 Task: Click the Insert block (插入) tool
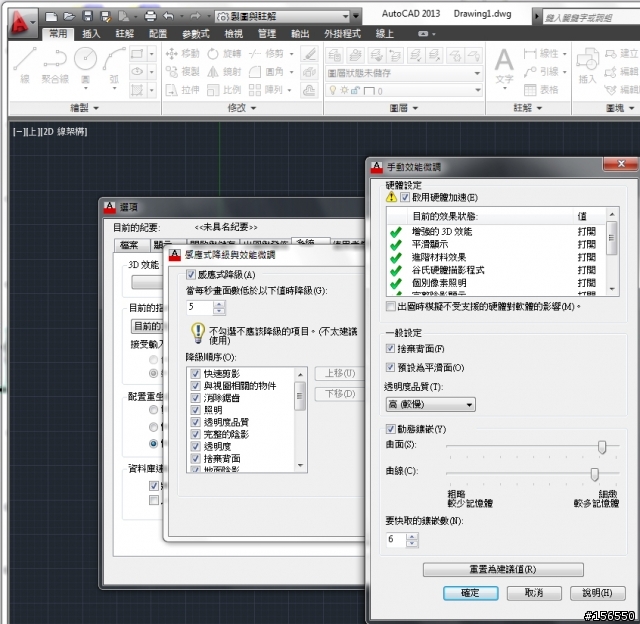coord(587,65)
